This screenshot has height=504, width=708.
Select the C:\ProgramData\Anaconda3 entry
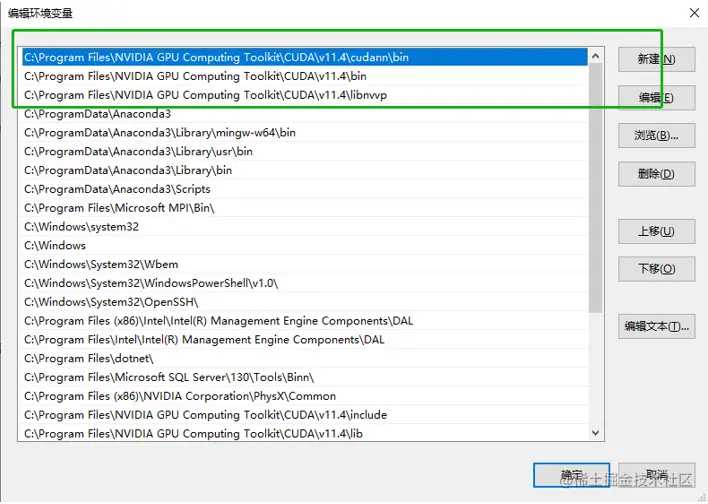pos(305,114)
